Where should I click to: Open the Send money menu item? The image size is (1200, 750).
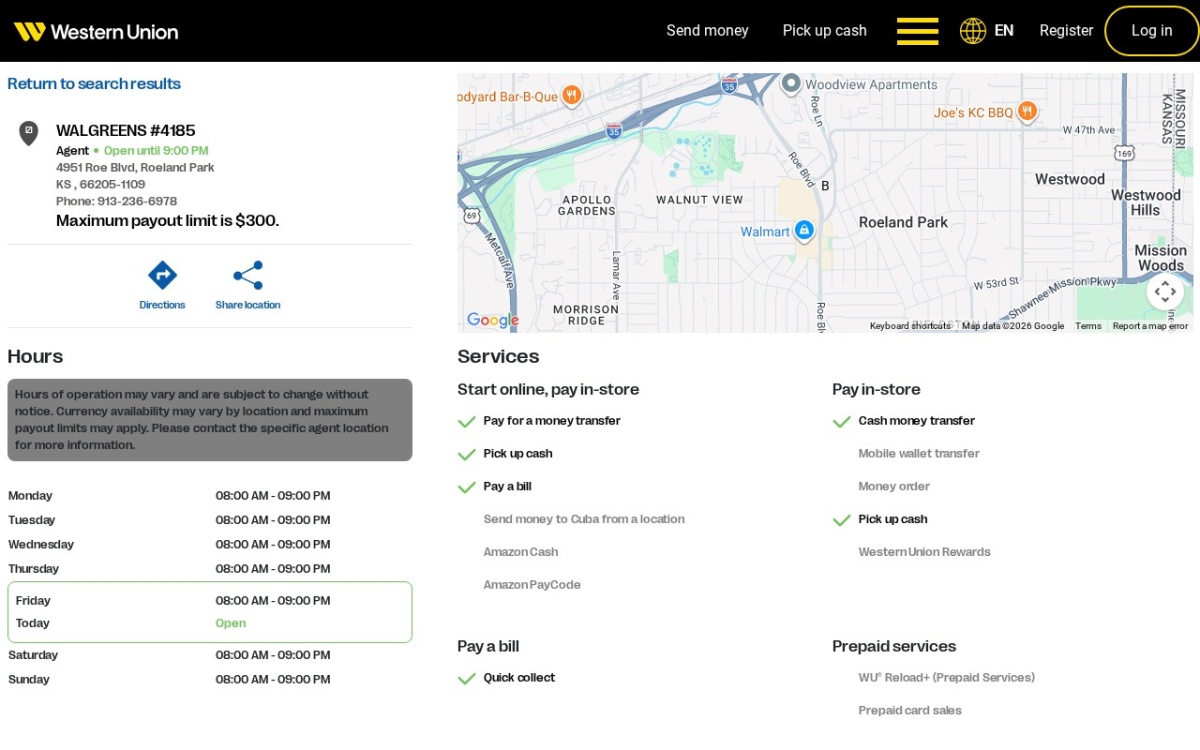pos(707,31)
